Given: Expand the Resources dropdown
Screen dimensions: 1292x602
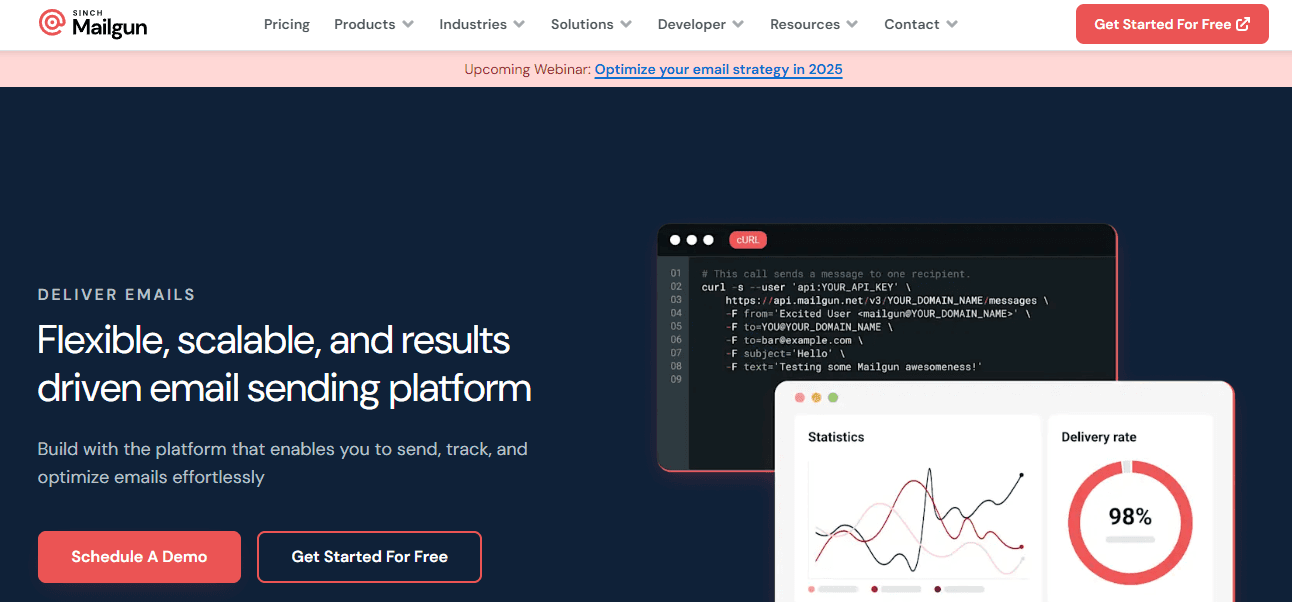Looking at the screenshot, I should coord(813,24).
